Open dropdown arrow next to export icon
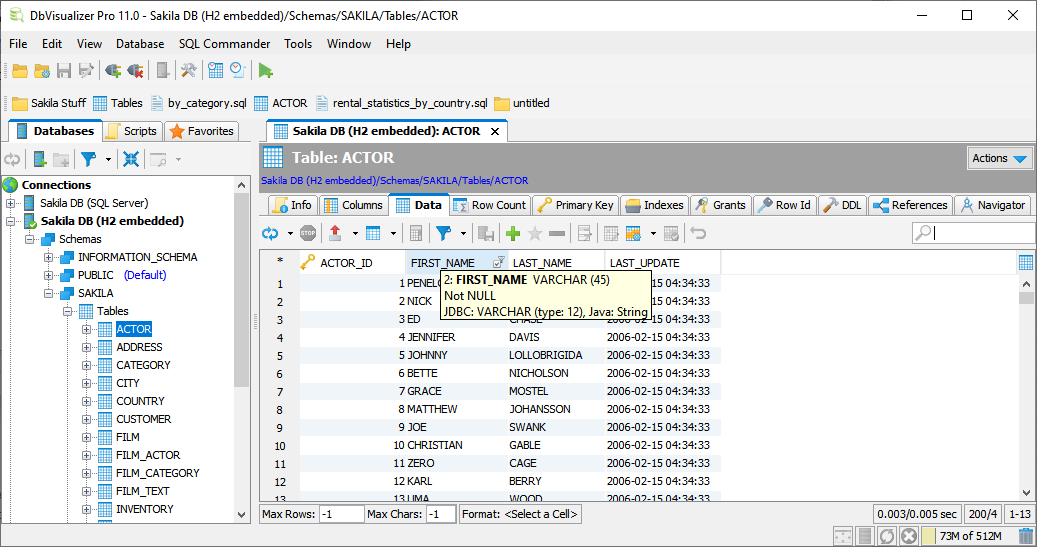Image resolution: width=1037 pixels, height=547 pixels. [x=354, y=233]
